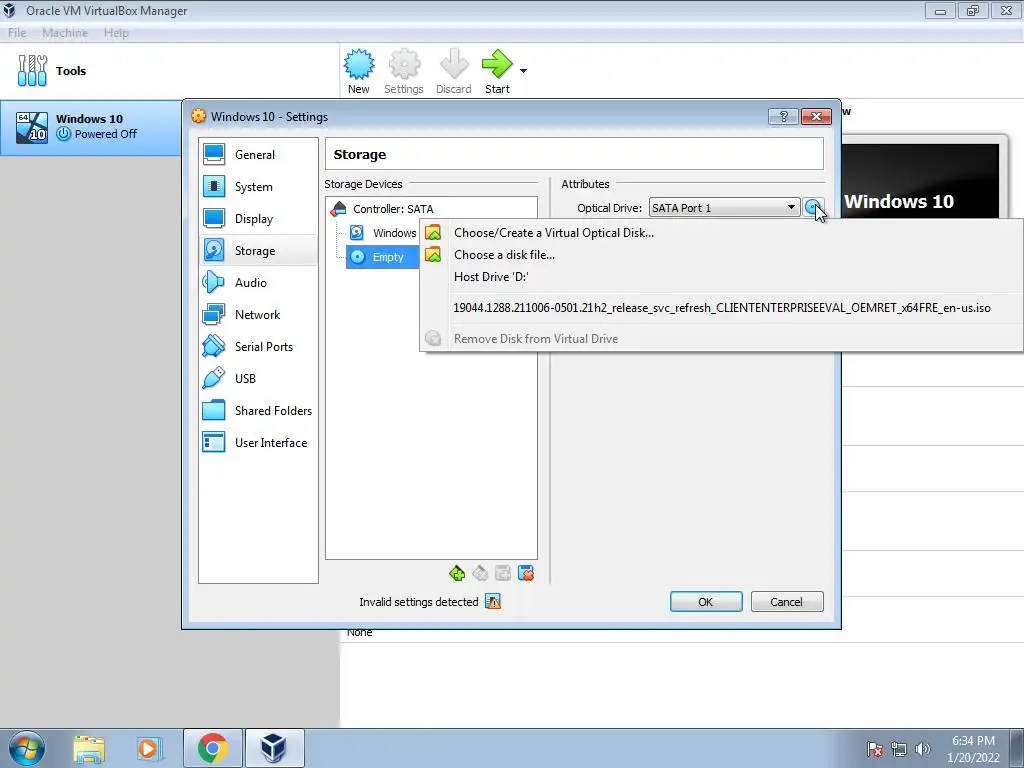1024x768 pixels.
Task: Click the optical disk chooser icon
Action: click(x=813, y=208)
